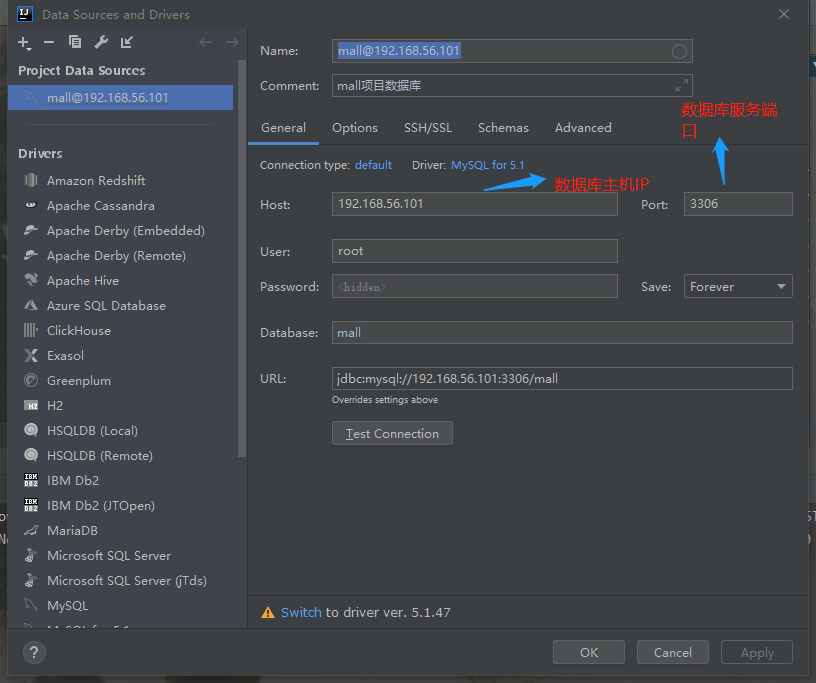Click the Name input field

click(512, 51)
